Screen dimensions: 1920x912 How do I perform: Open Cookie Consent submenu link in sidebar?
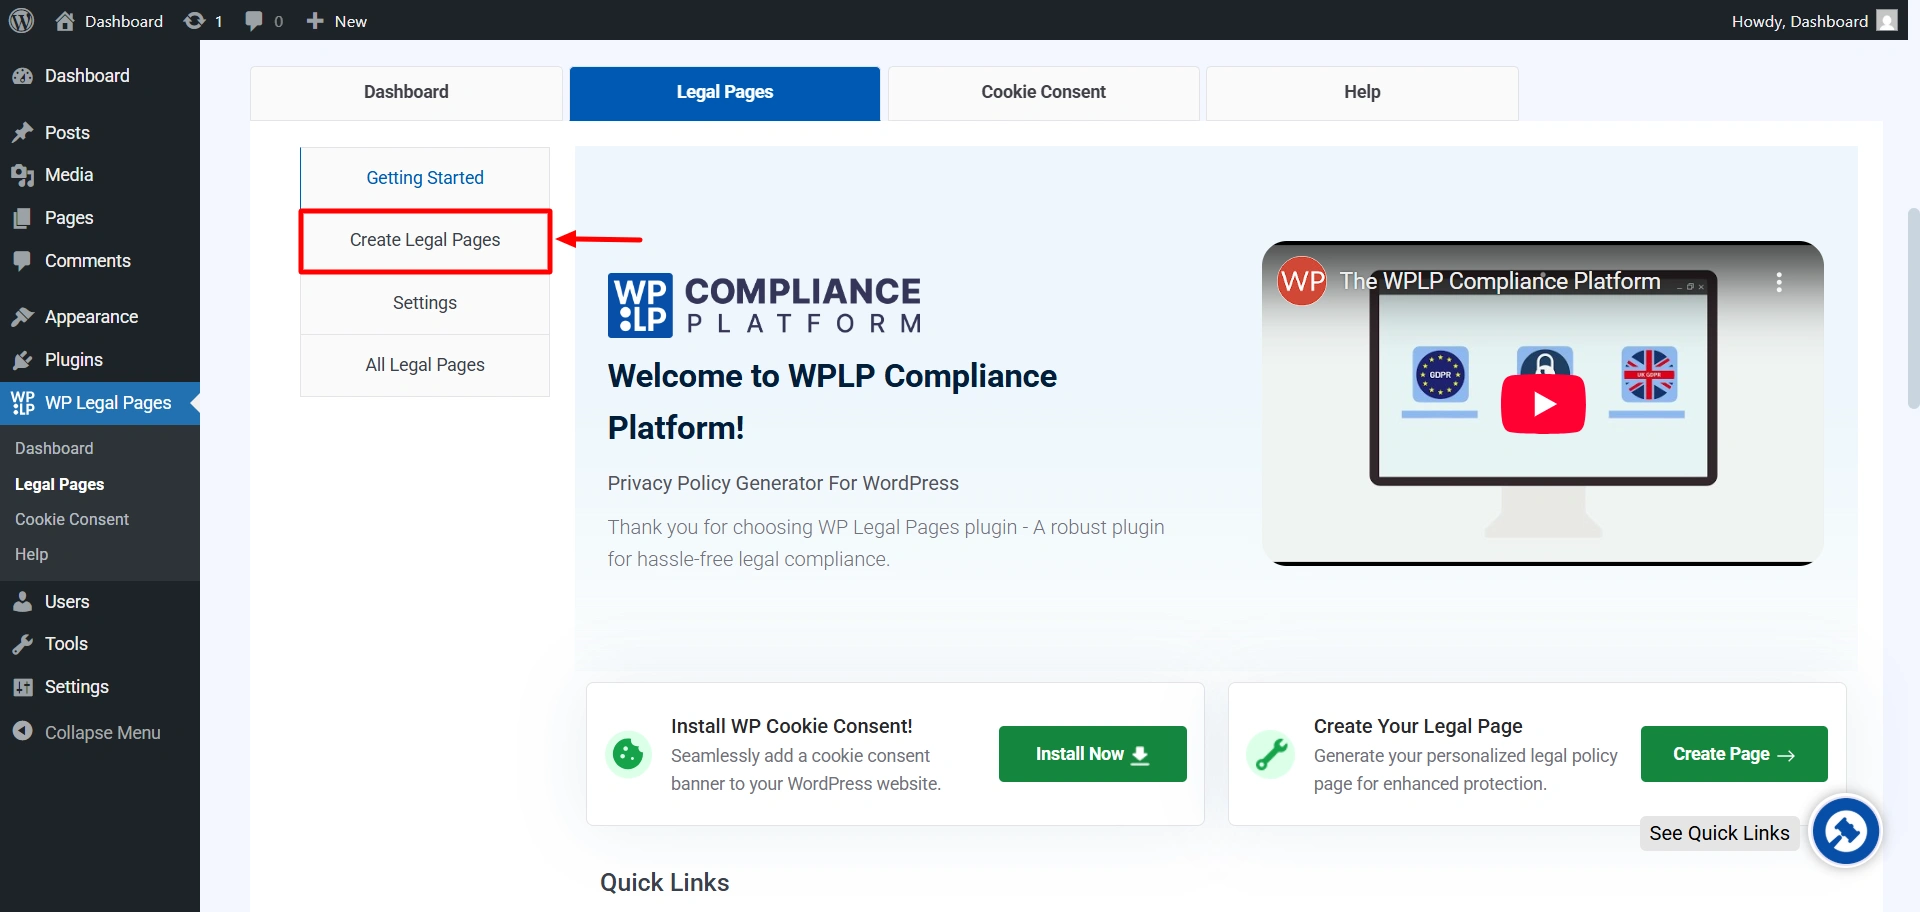tap(72, 519)
